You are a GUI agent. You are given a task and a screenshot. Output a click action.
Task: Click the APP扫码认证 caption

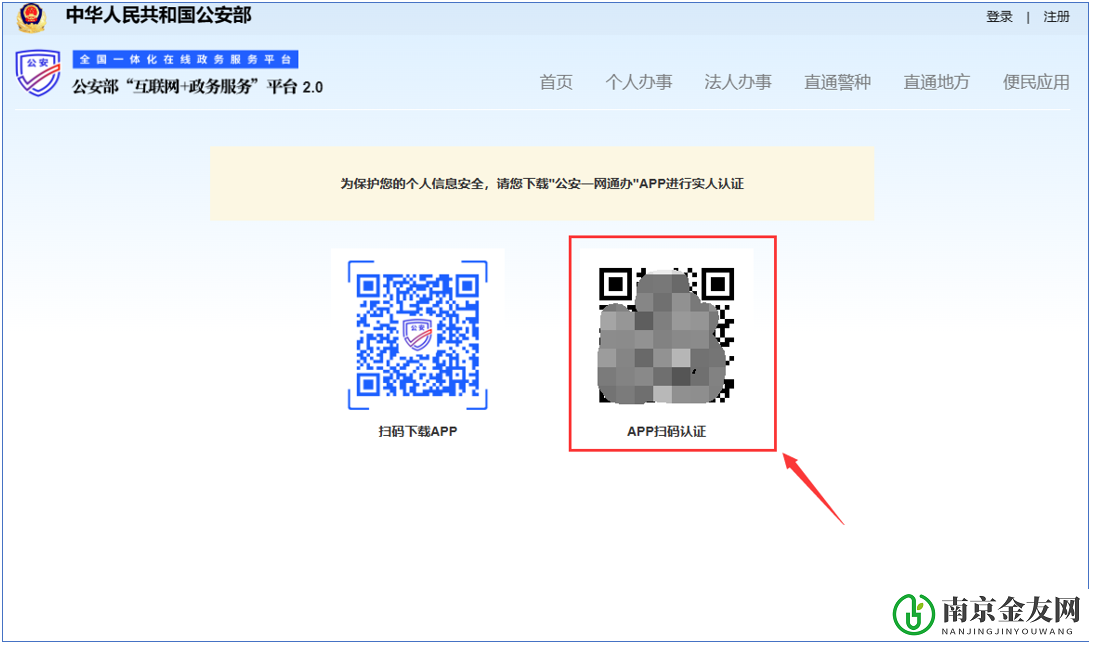click(666, 431)
